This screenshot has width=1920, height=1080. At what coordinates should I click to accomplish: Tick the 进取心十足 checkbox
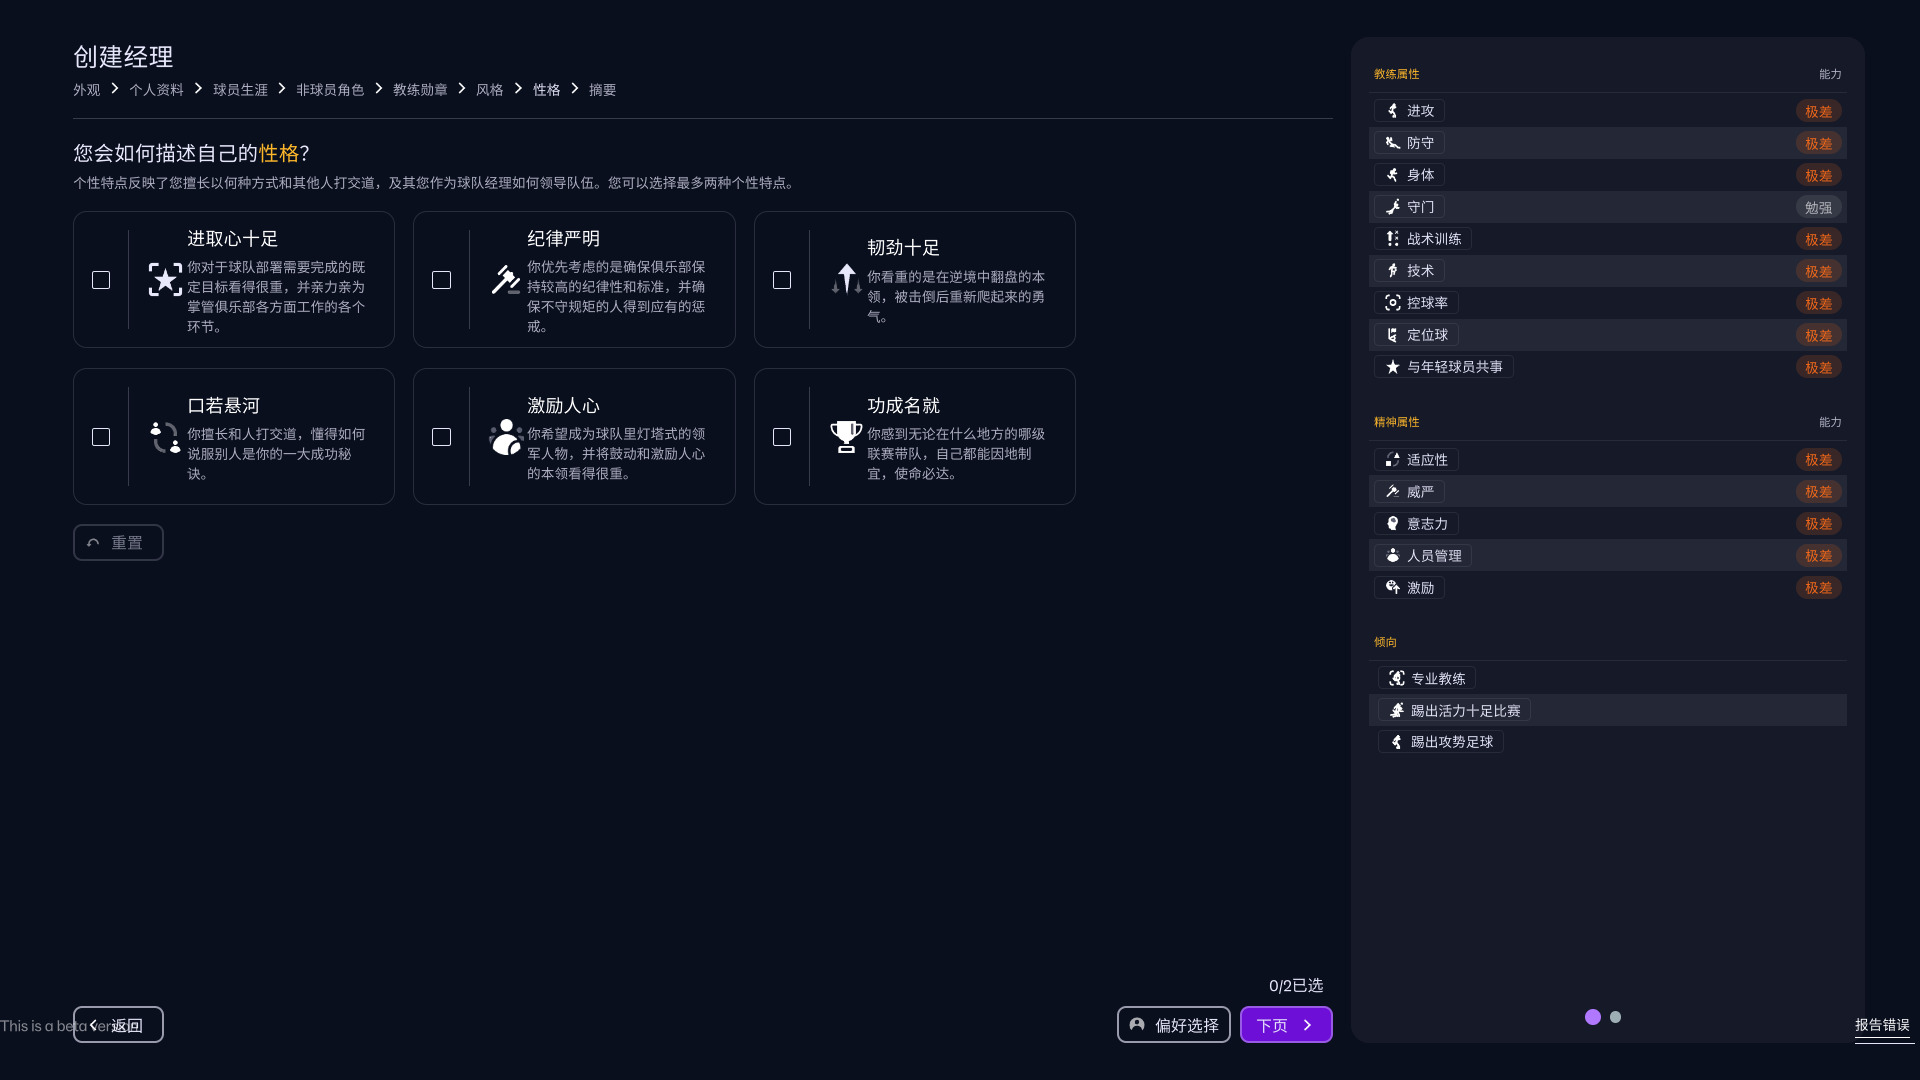click(x=101, y=280)
